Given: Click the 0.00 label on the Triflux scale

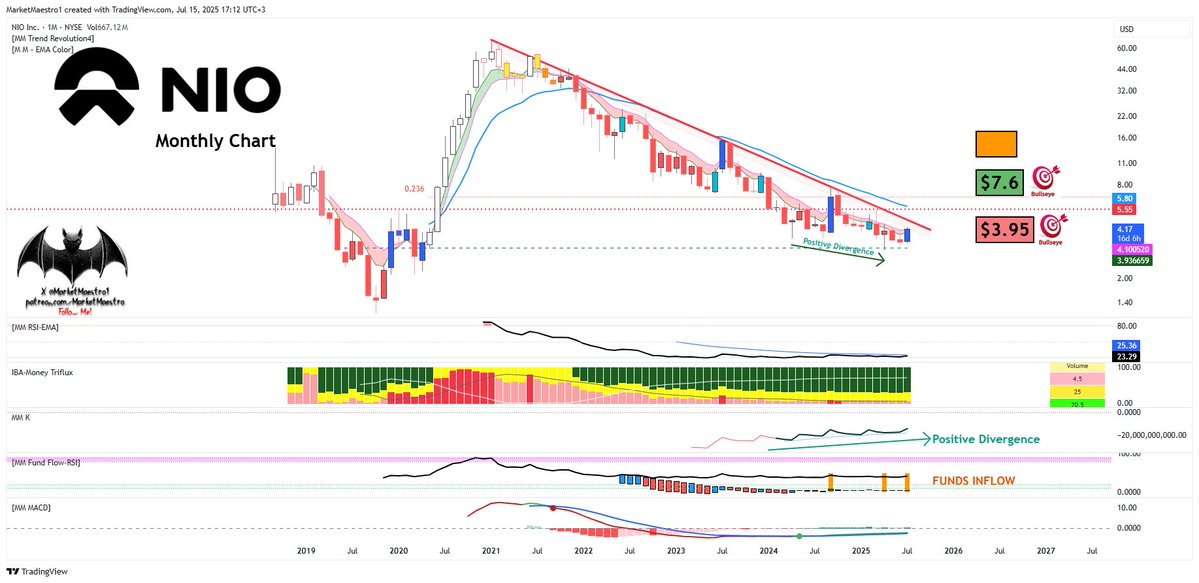Looking at the screenshot, I should pos(1123,402).
